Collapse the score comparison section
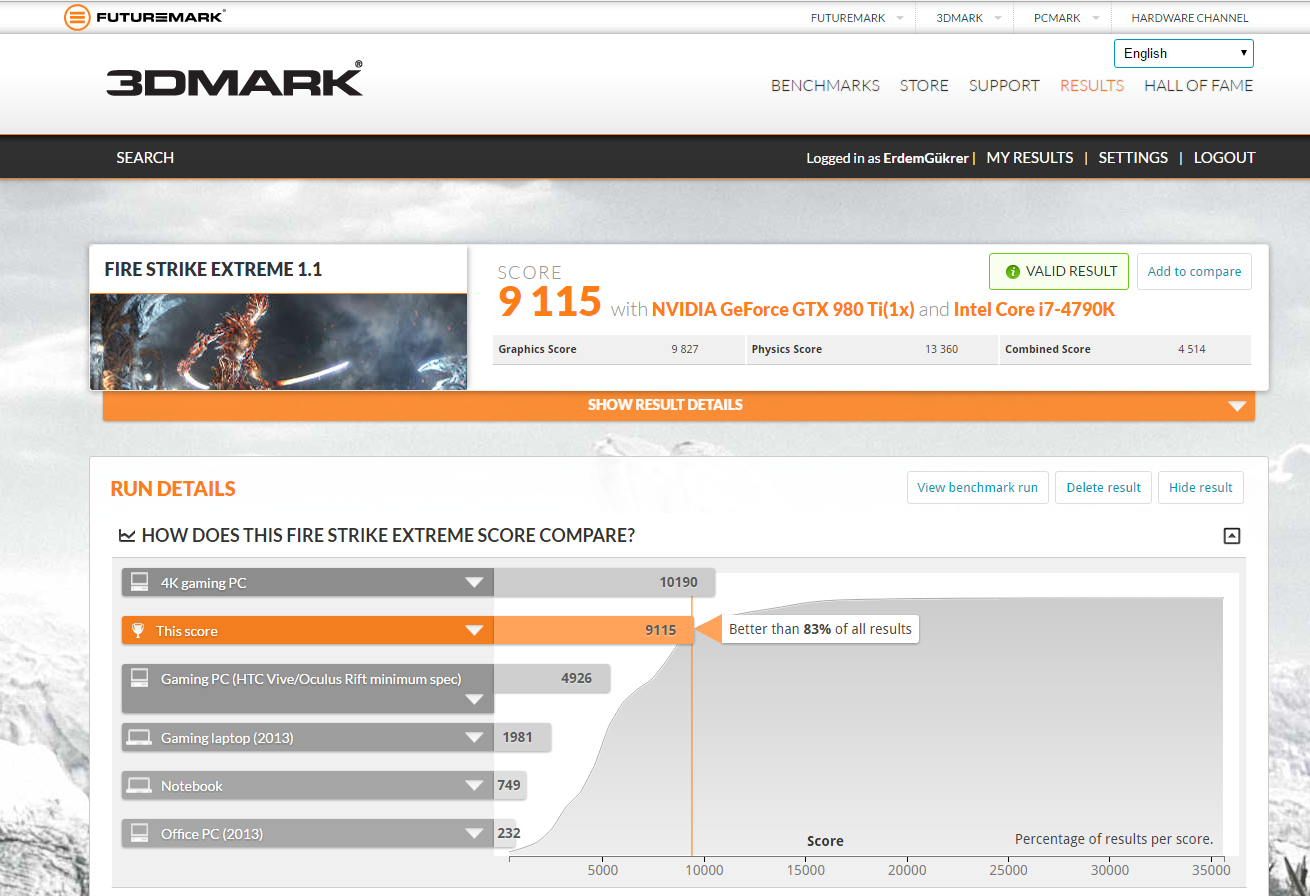This screenshot has width=1310, height=896. pyautogui.click(x=1232, y=536)
